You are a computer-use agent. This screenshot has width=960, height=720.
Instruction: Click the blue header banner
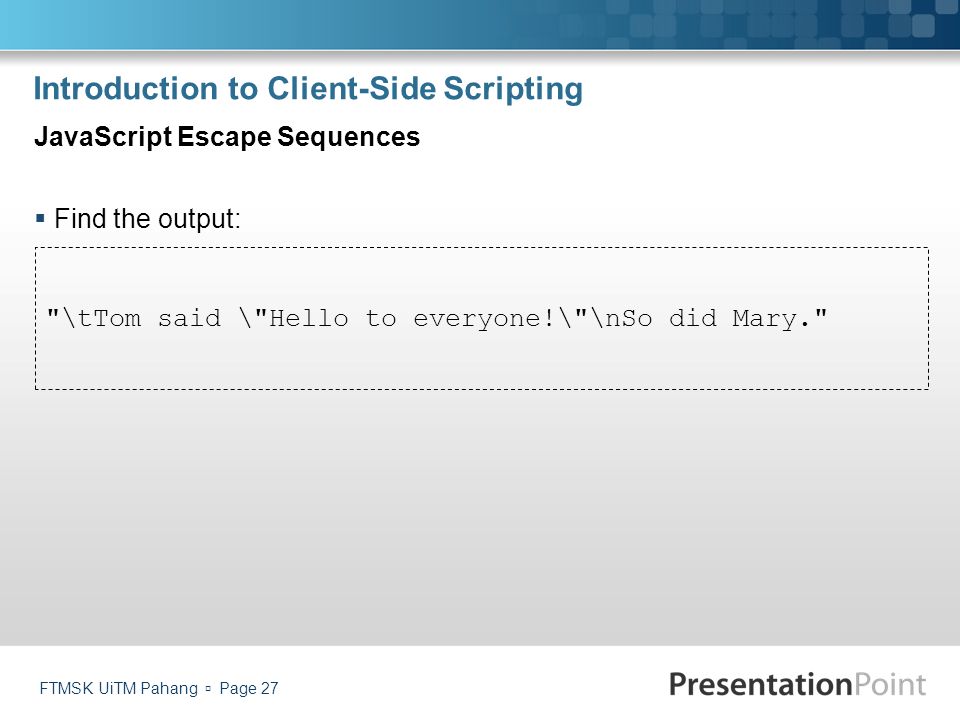pos(480,24)
